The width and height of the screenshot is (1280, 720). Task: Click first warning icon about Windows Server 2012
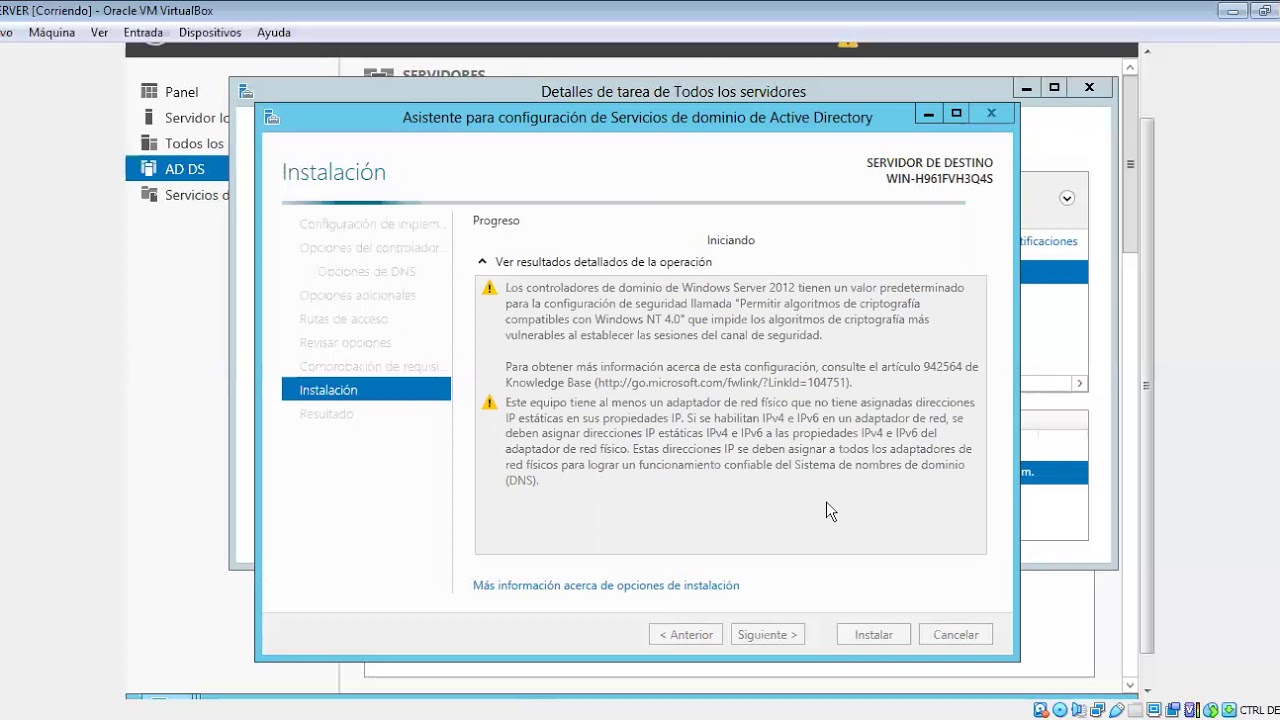pos(489,288)
